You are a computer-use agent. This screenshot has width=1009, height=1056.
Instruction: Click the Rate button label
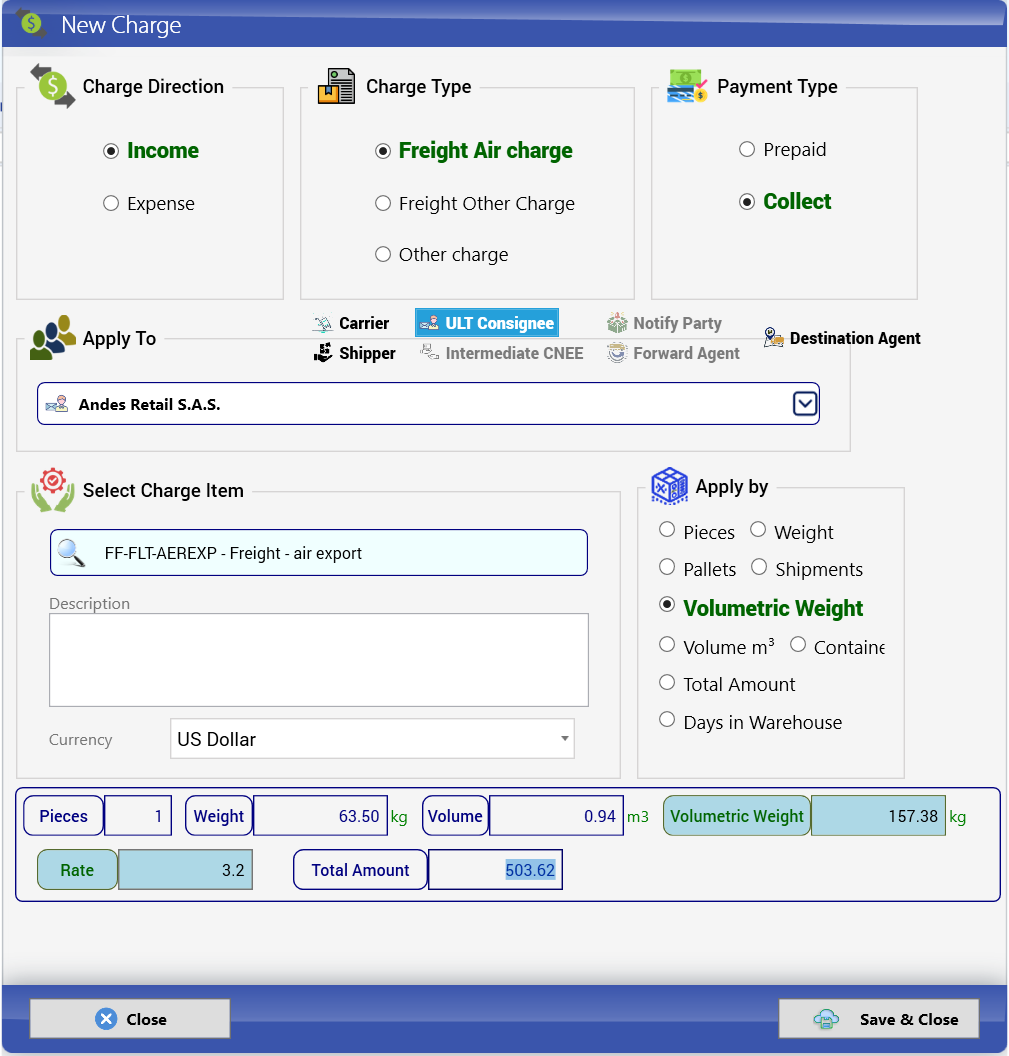pos(77,870)
